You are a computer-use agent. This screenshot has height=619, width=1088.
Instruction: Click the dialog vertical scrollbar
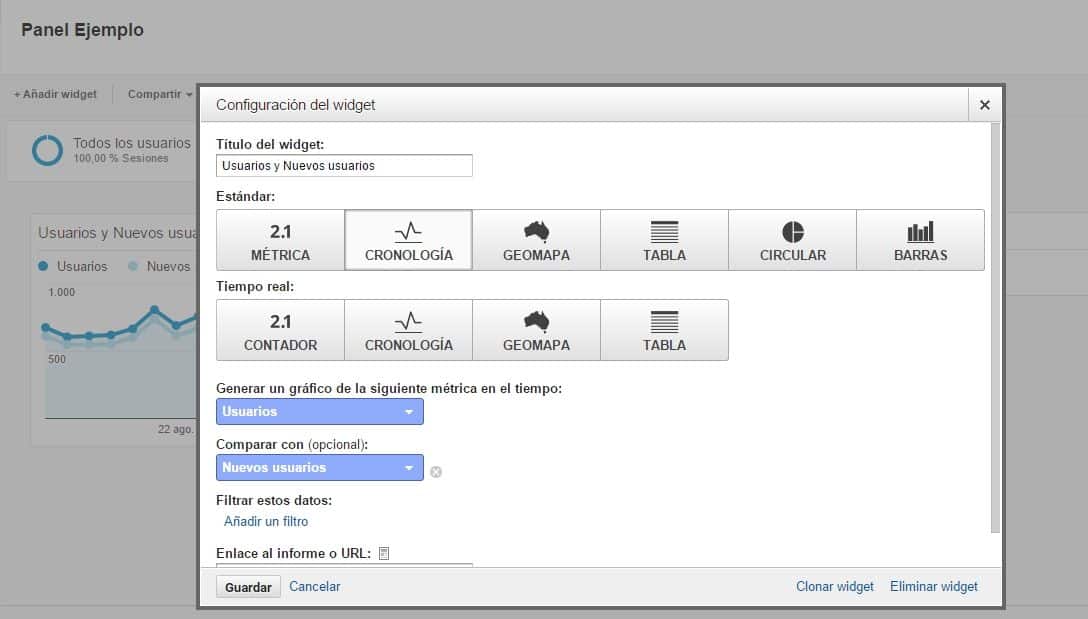[x=995, y=328]
